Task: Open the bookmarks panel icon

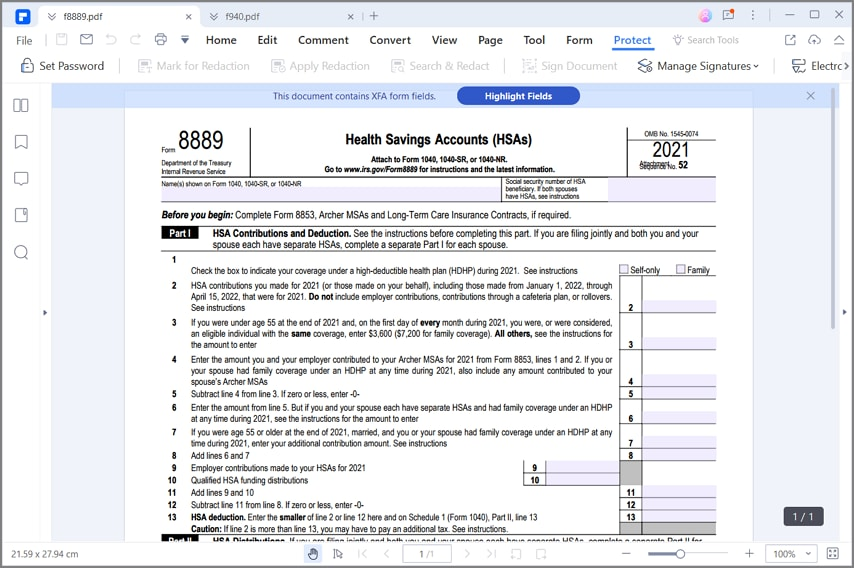Action: coord(21,142)
